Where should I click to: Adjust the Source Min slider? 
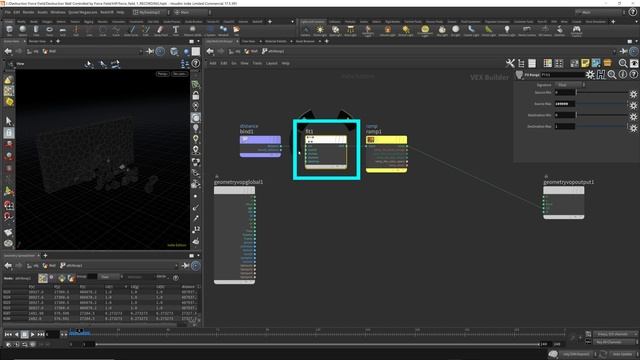pyautogui.click(x=601, y=93)
